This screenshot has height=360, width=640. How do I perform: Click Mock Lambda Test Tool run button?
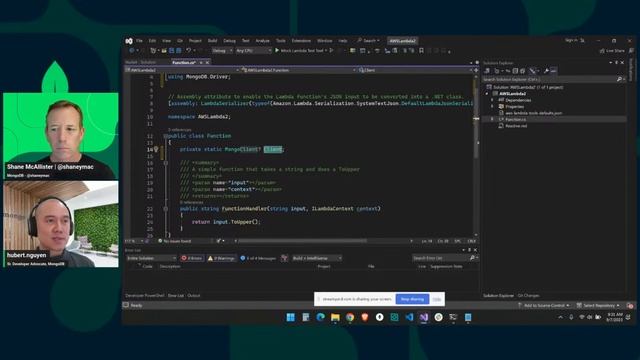(x=302, y=51)
